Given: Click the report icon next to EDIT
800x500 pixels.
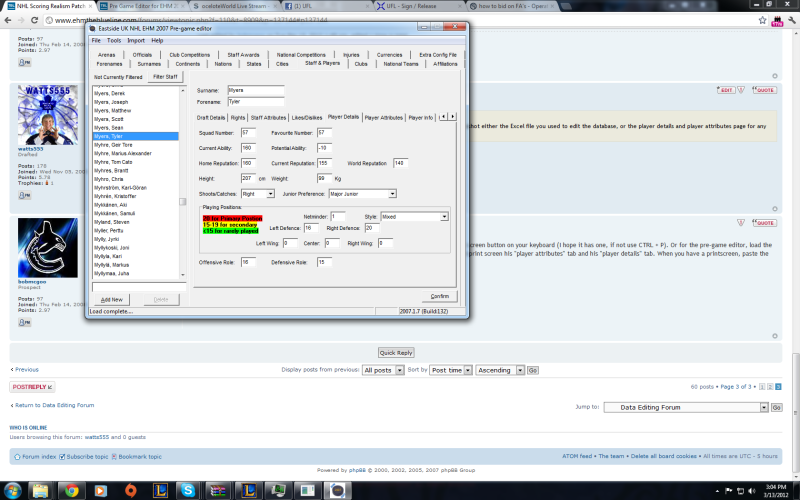Looking at the screenshot, I should click(741, 90).
